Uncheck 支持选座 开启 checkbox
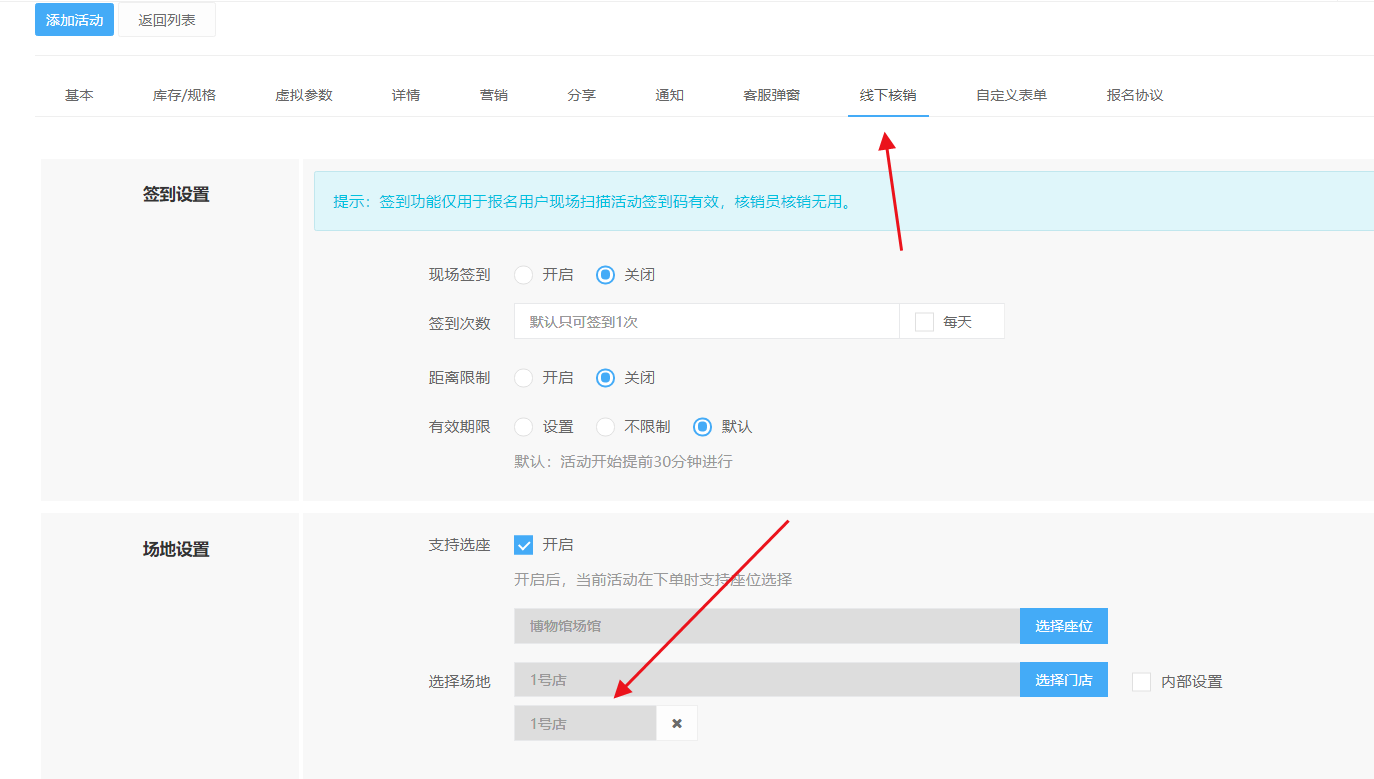The width and height of the screenshot is (1374, 779). tap(523, 545)
